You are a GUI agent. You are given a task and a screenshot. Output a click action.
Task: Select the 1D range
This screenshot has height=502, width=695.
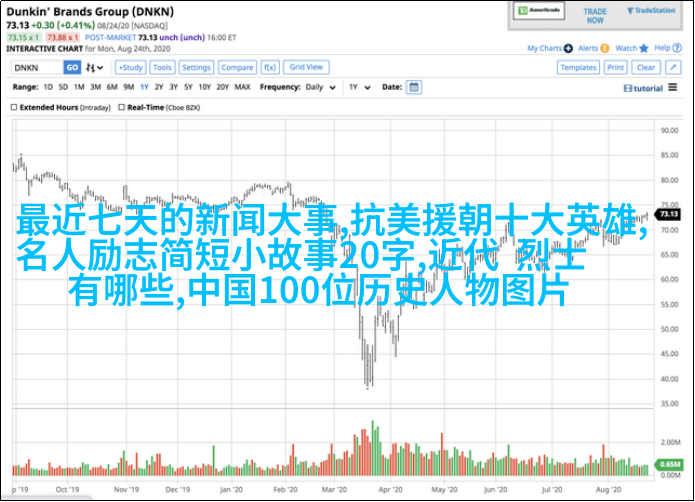[48, 87]
